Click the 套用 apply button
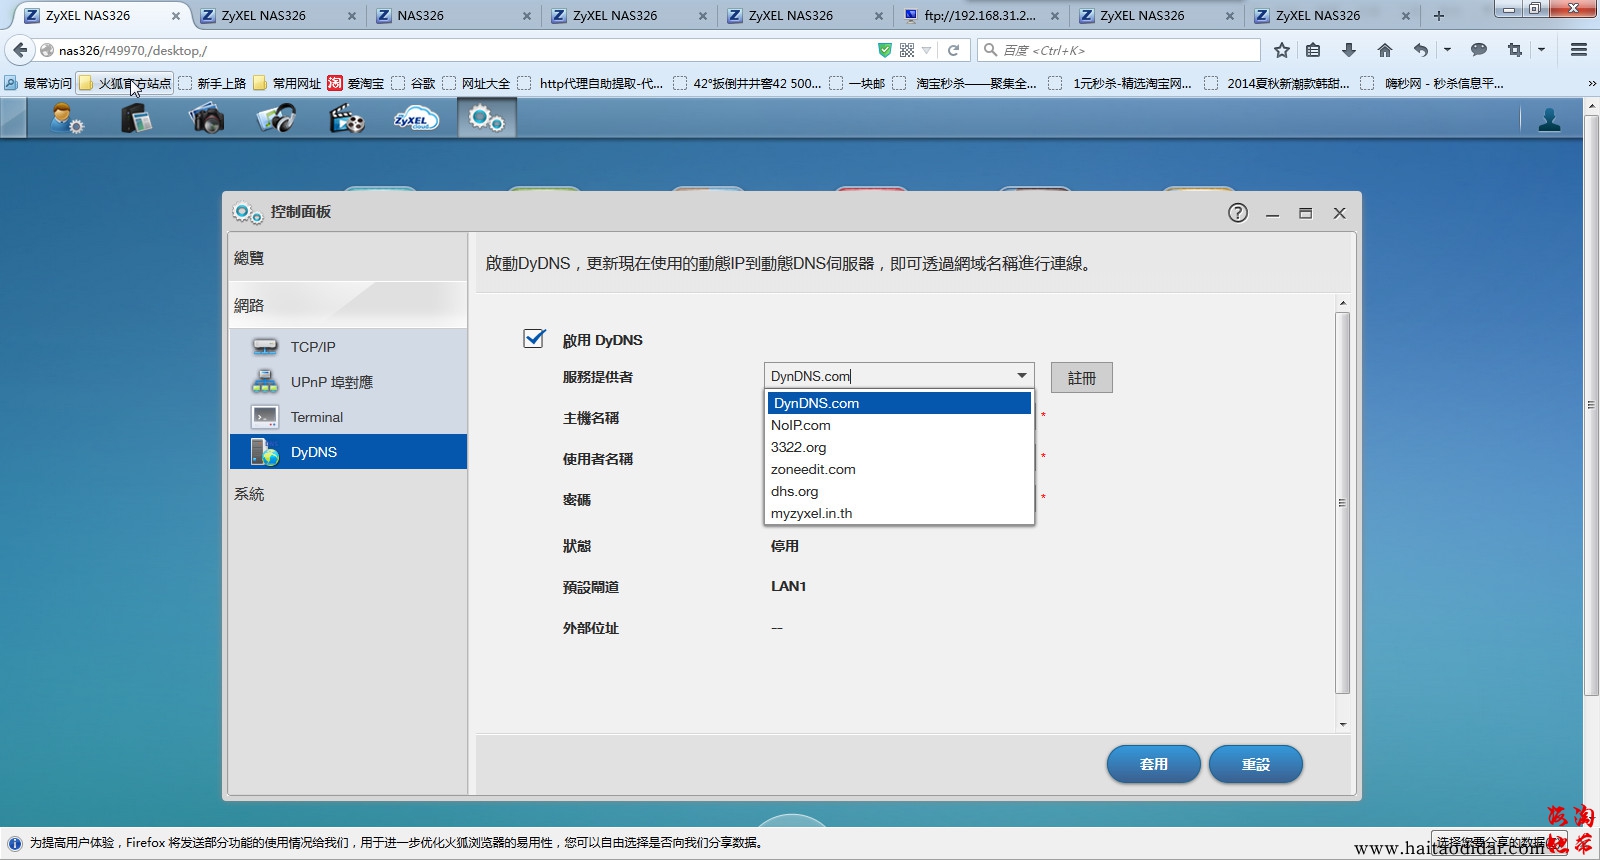The image size is (1600, 860). point(1153,764)
